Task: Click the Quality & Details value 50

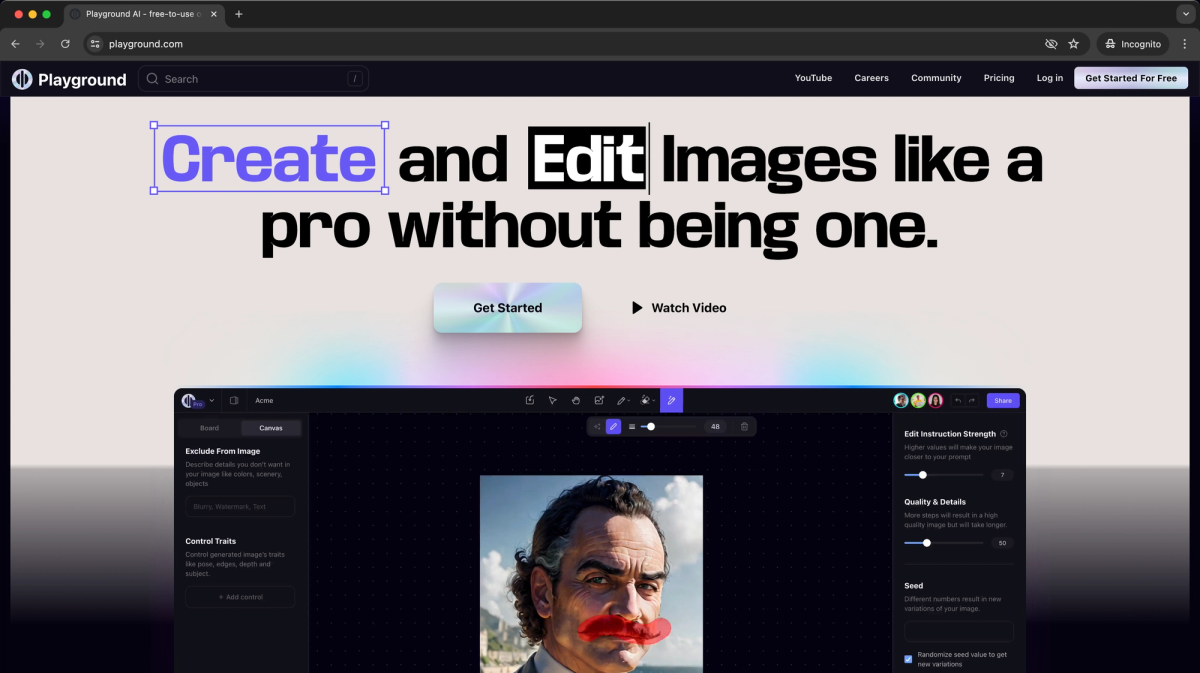Action: [x=1001, y=543]
